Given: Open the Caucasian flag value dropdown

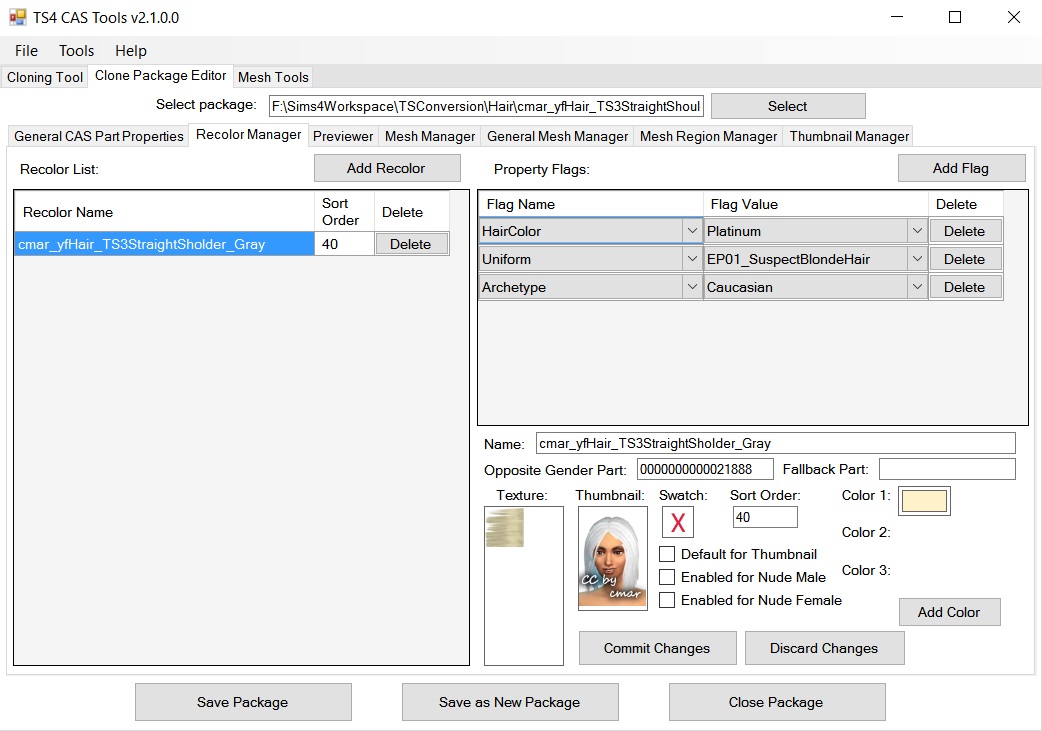Looking at the screenshot, I should (x=916, y=287).
